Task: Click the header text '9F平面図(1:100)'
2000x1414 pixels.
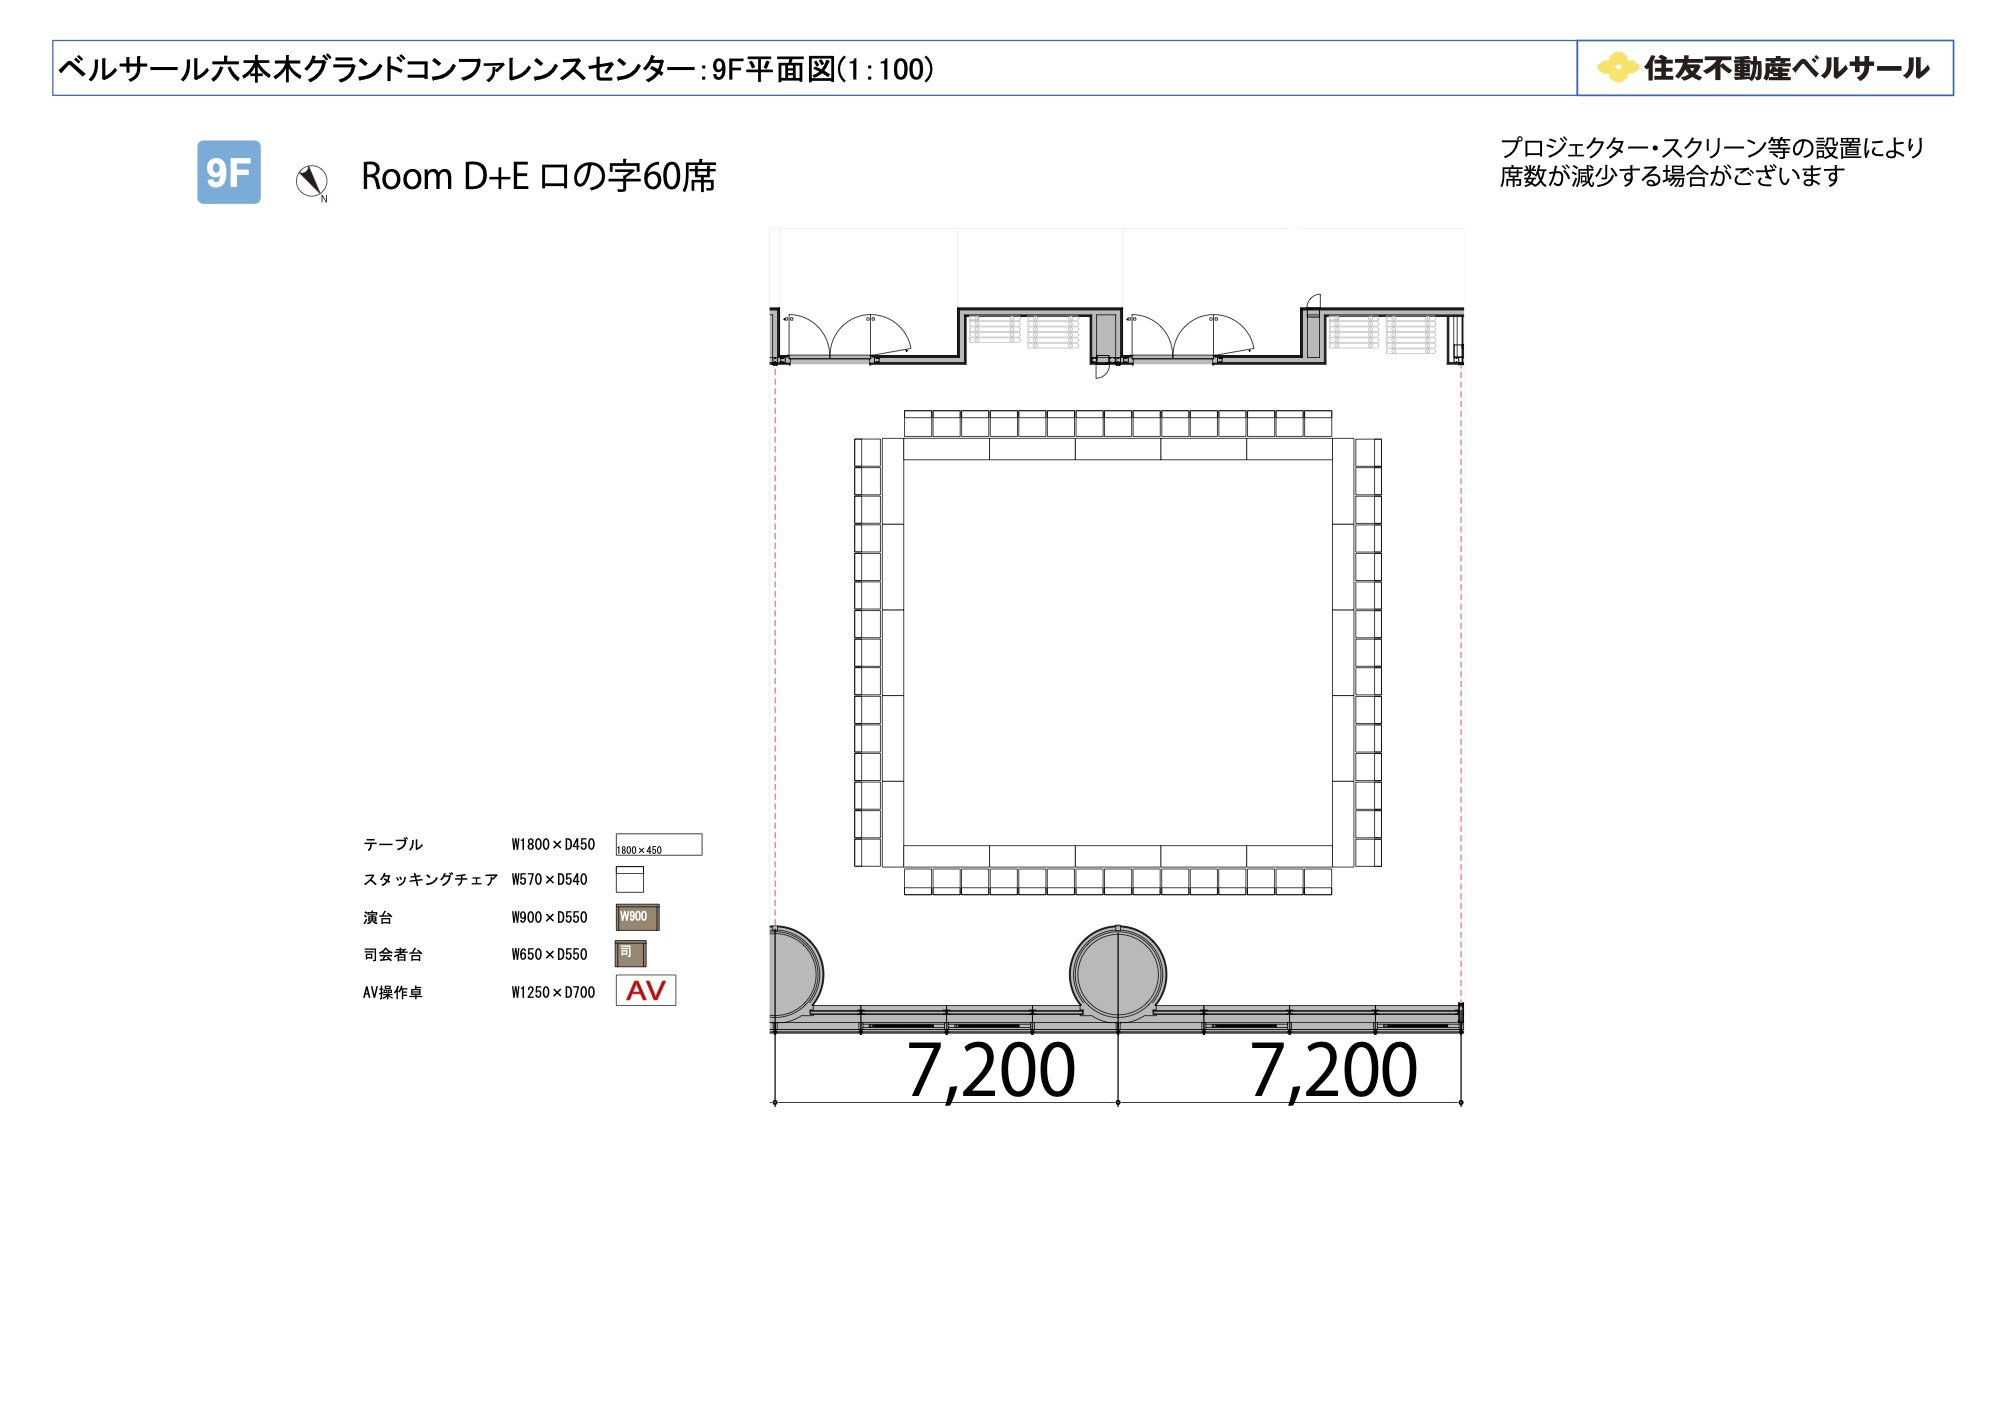Action: (x=824, y=69)
